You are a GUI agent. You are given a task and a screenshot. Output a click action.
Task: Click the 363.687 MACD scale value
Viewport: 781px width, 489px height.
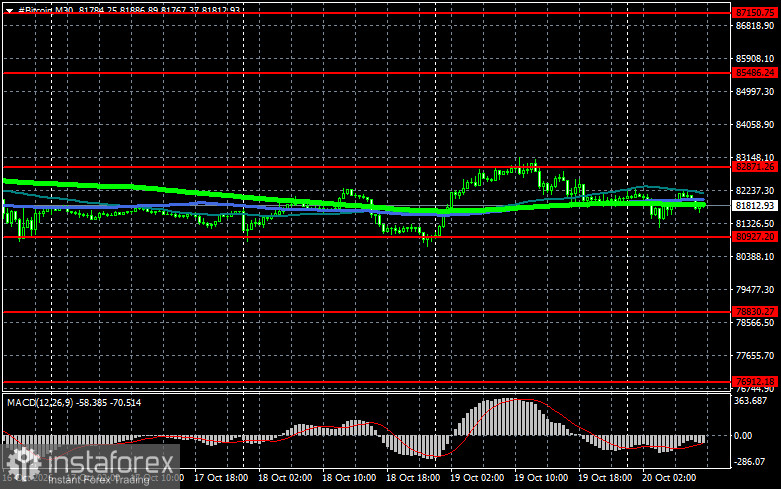[751, 401]
